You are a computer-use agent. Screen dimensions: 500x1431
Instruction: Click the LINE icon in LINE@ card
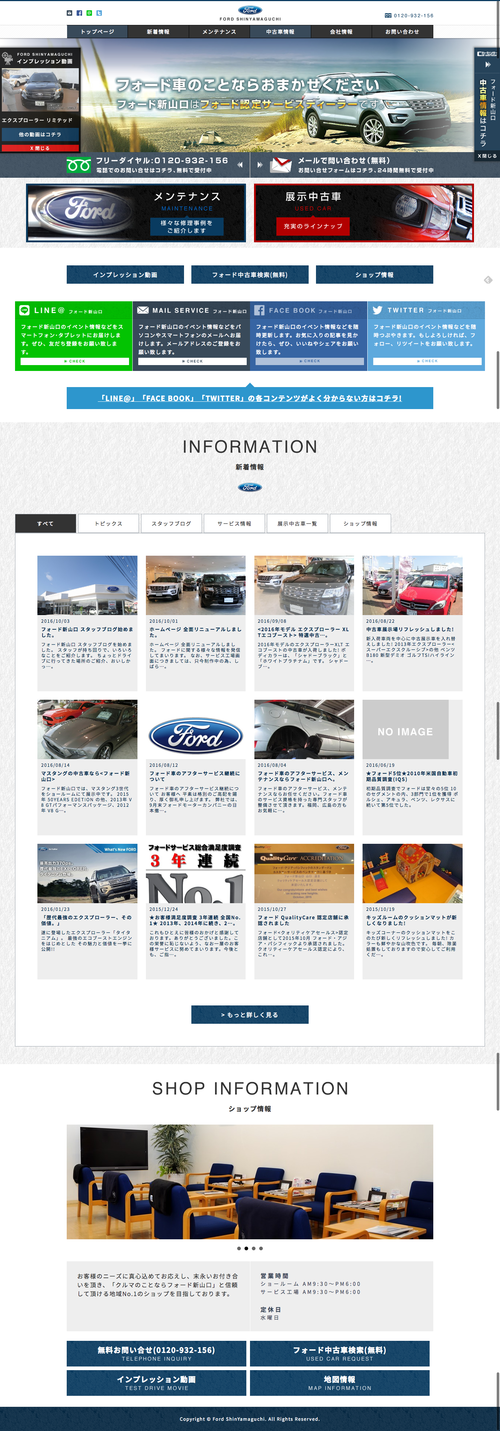pyautogui.click(x=25, y=311)
